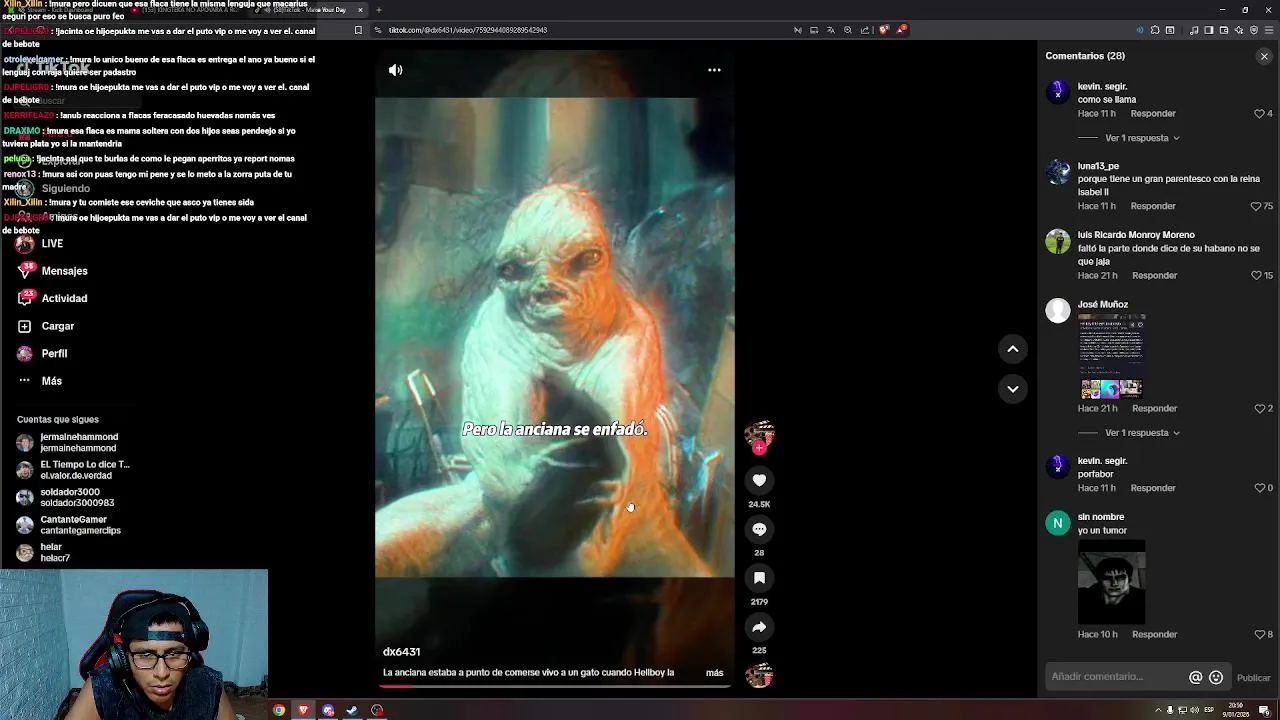Mute the TikTok video sound
1280x720 pixels.
[395, 70]
